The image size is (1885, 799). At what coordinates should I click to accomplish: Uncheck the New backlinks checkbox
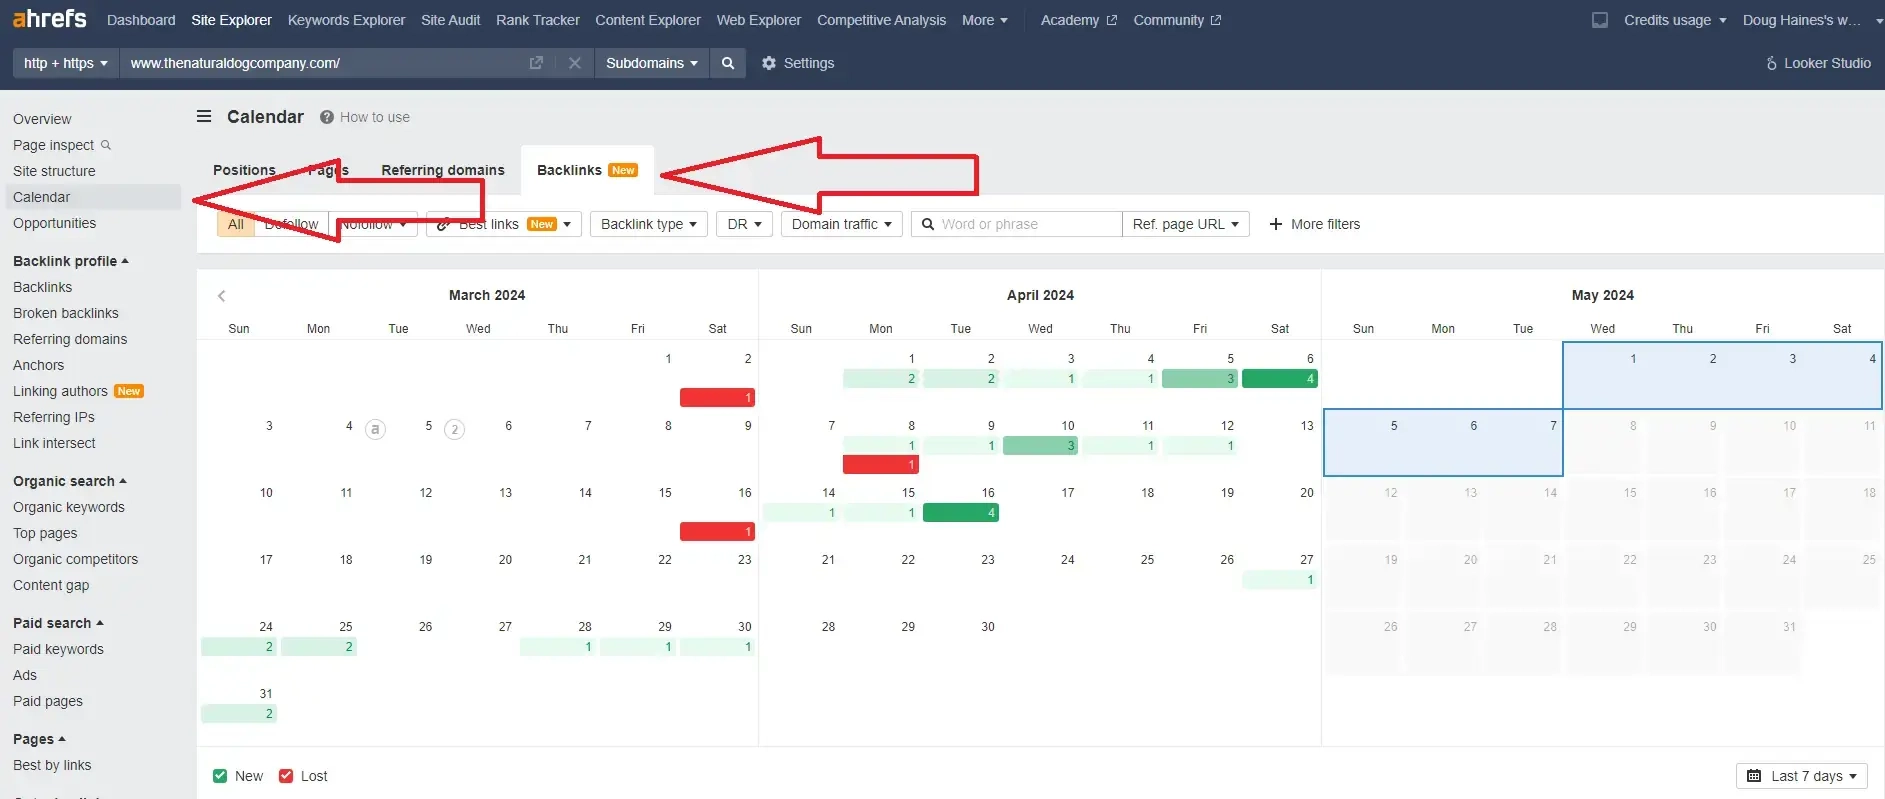pos(220,776)
